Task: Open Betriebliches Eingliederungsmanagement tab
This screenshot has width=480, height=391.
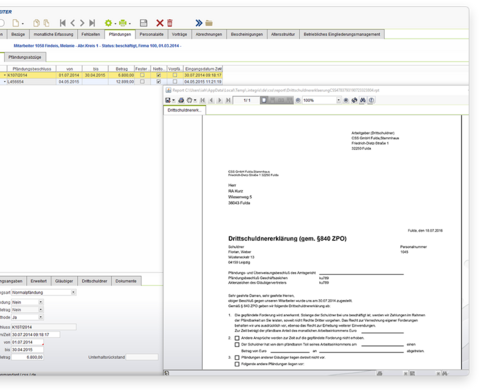Action: (x=342, y=34)
